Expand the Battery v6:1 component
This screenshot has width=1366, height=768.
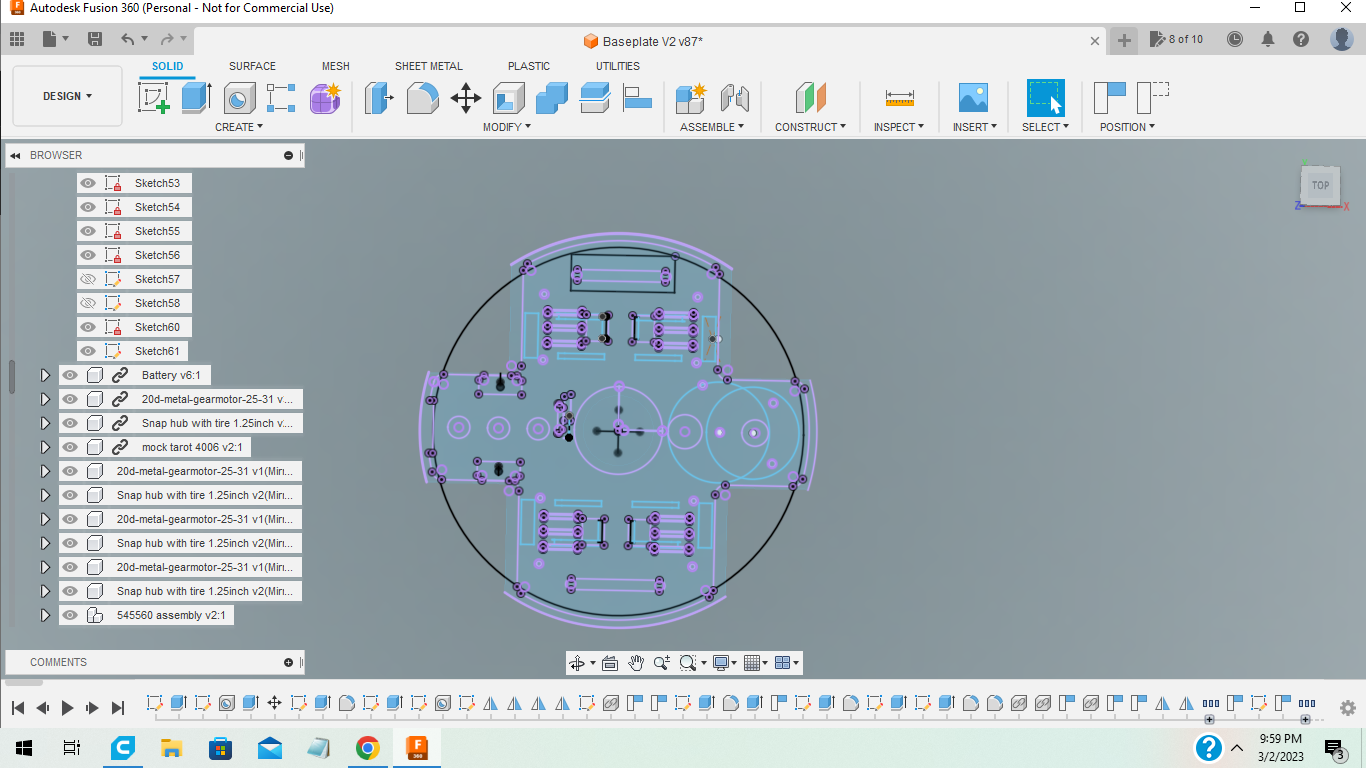click(x=45, y=375)
